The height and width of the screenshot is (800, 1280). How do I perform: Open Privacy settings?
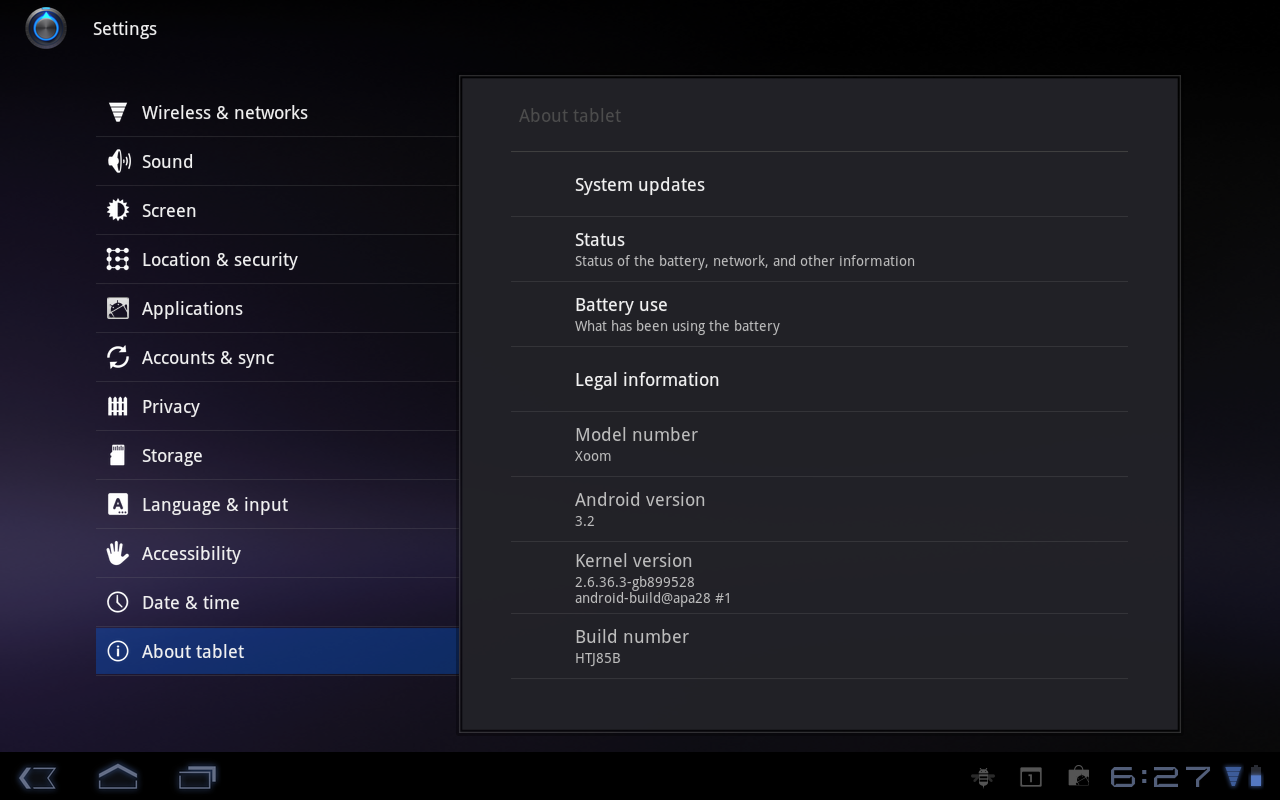(277, 406)
